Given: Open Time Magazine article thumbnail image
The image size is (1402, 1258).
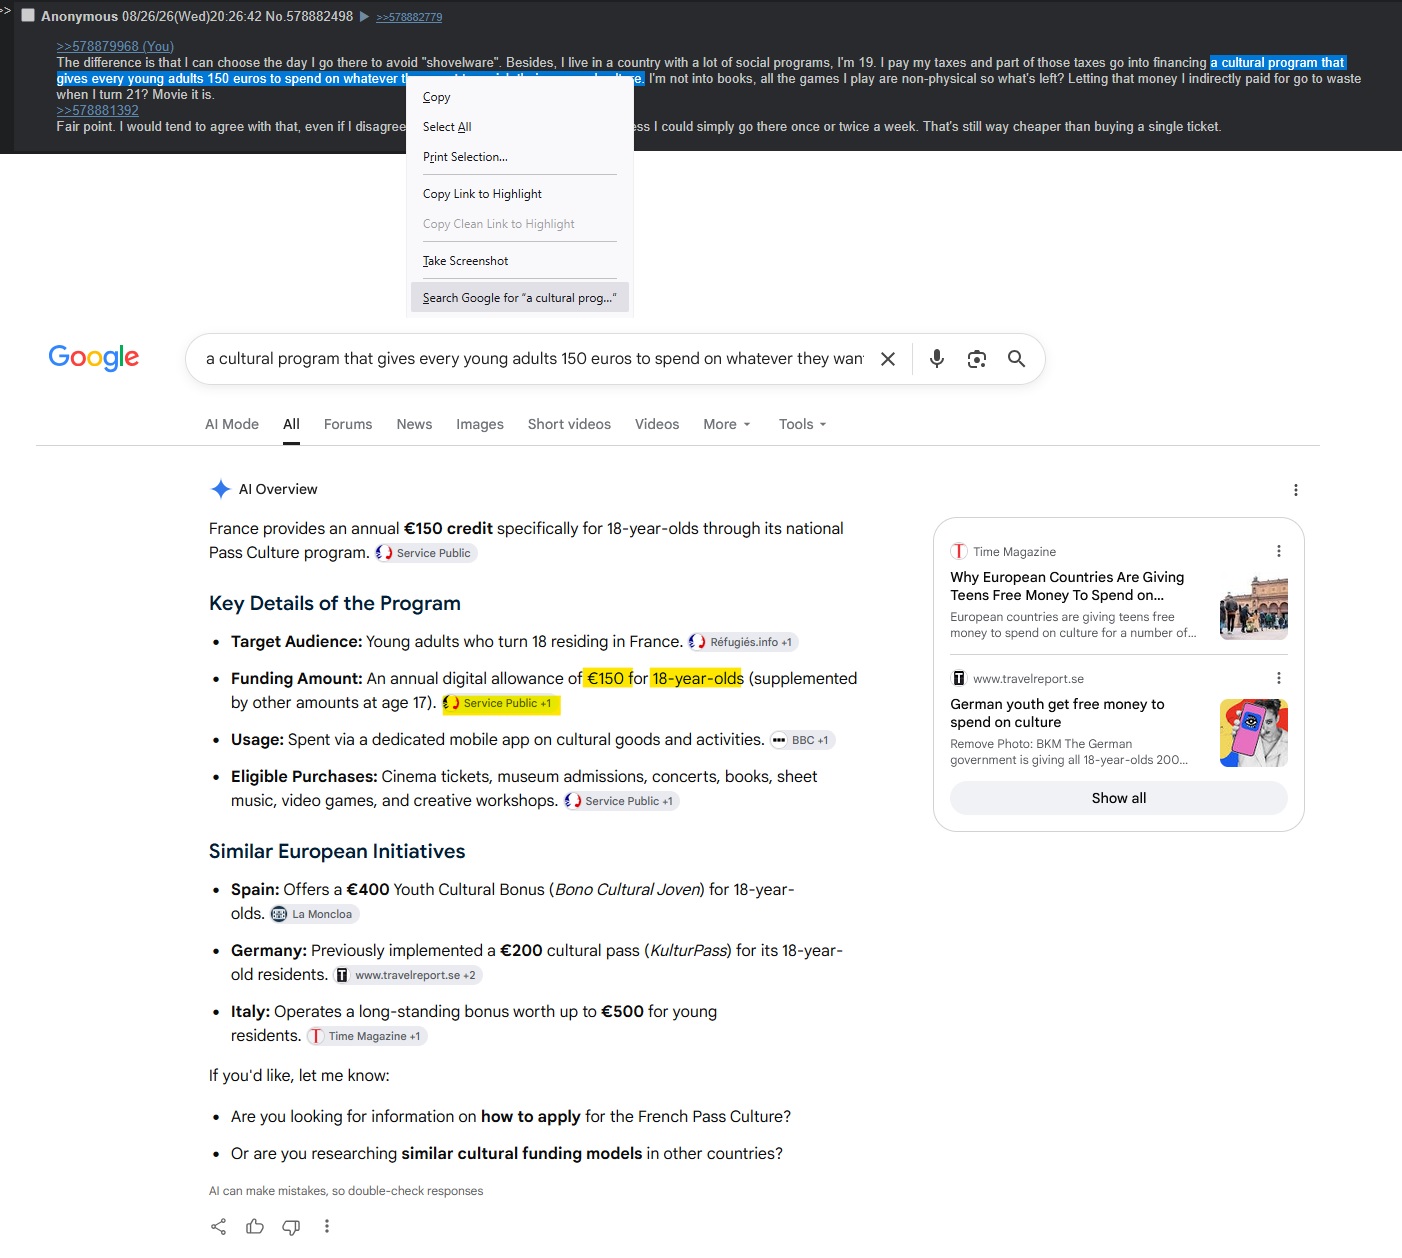Looking at the screenshot, I should point(1254,606).
